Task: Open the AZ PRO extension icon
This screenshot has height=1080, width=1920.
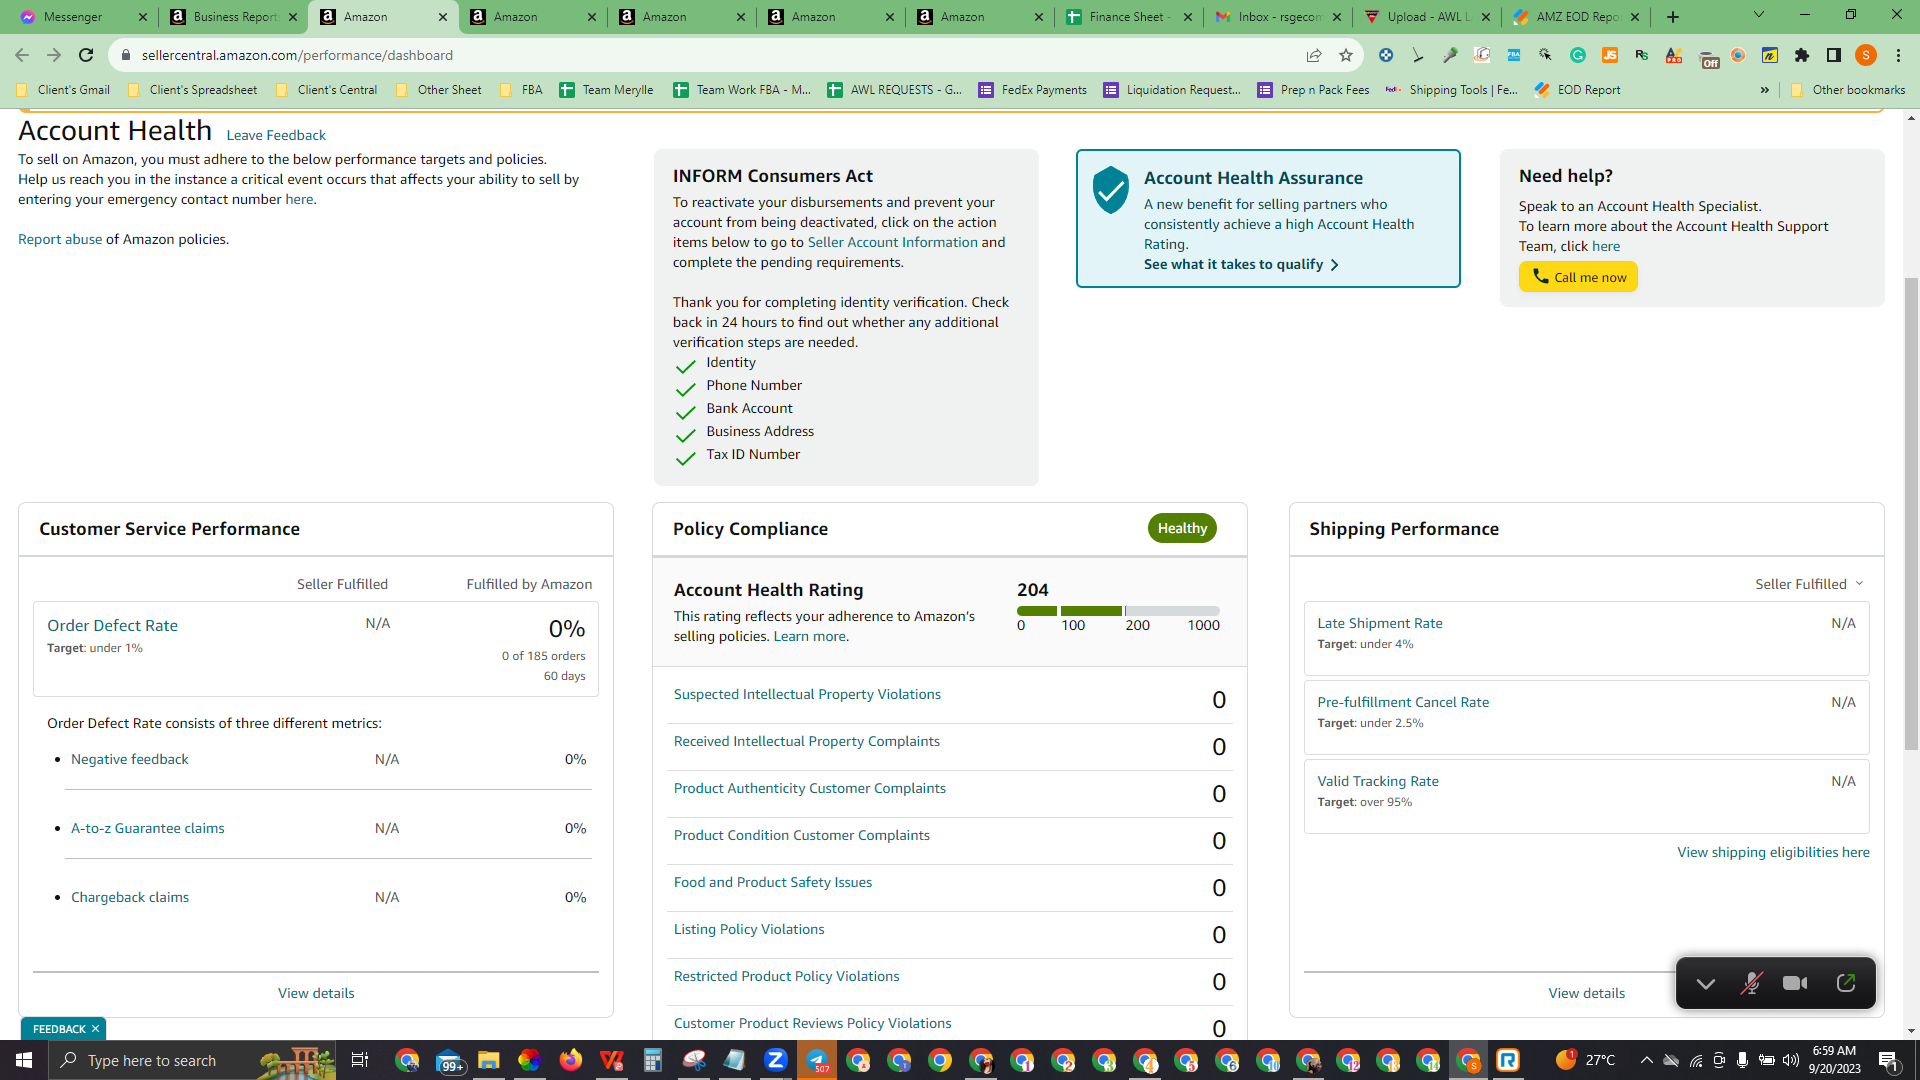Action: click(1674, 55)
